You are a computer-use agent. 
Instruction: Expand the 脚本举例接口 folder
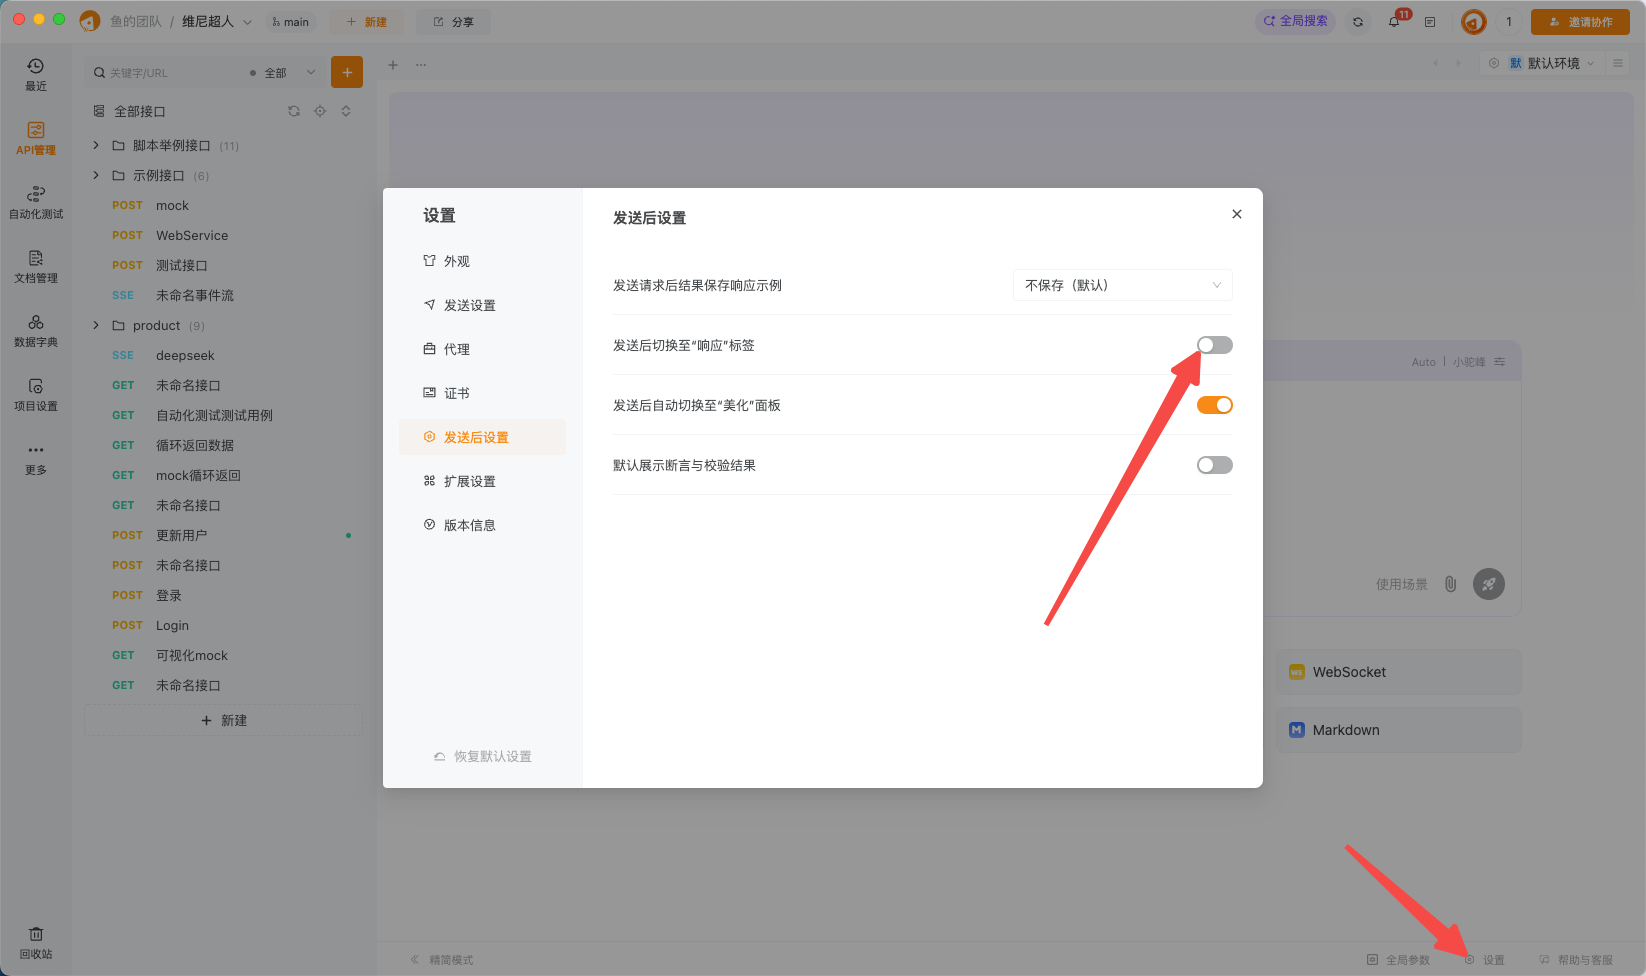coord(96,145)
